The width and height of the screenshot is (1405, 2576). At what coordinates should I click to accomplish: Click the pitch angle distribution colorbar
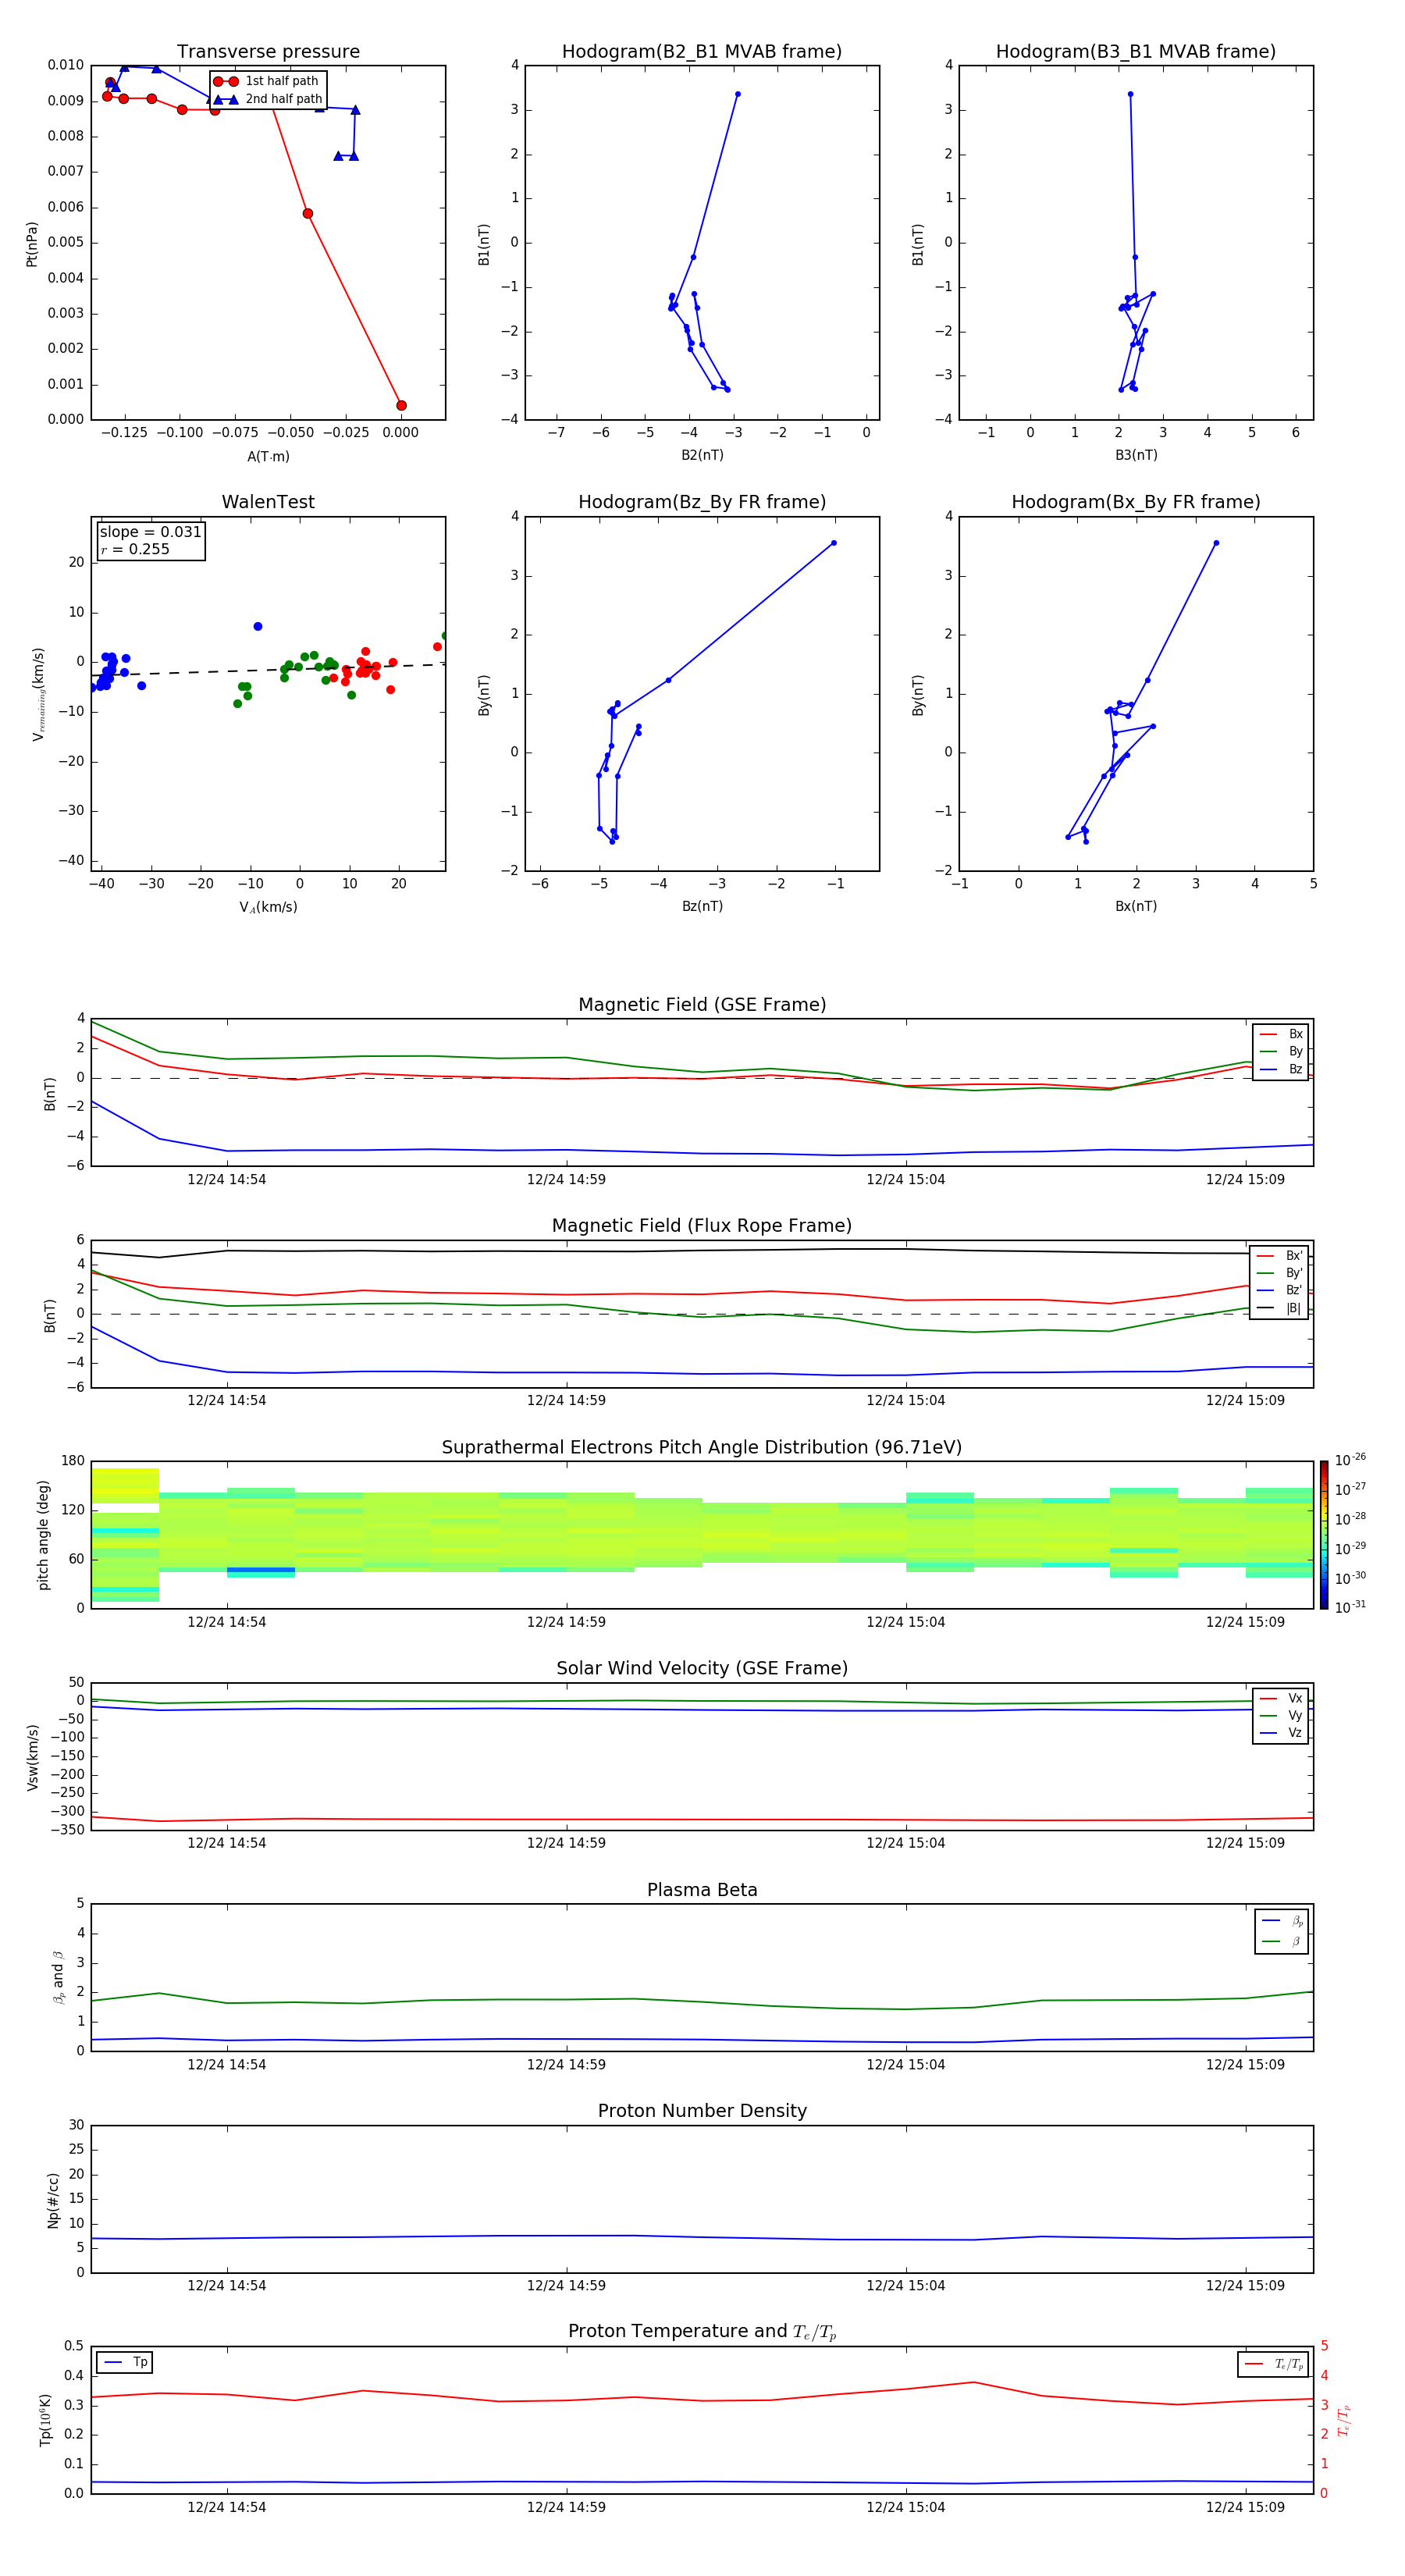1324,1535
